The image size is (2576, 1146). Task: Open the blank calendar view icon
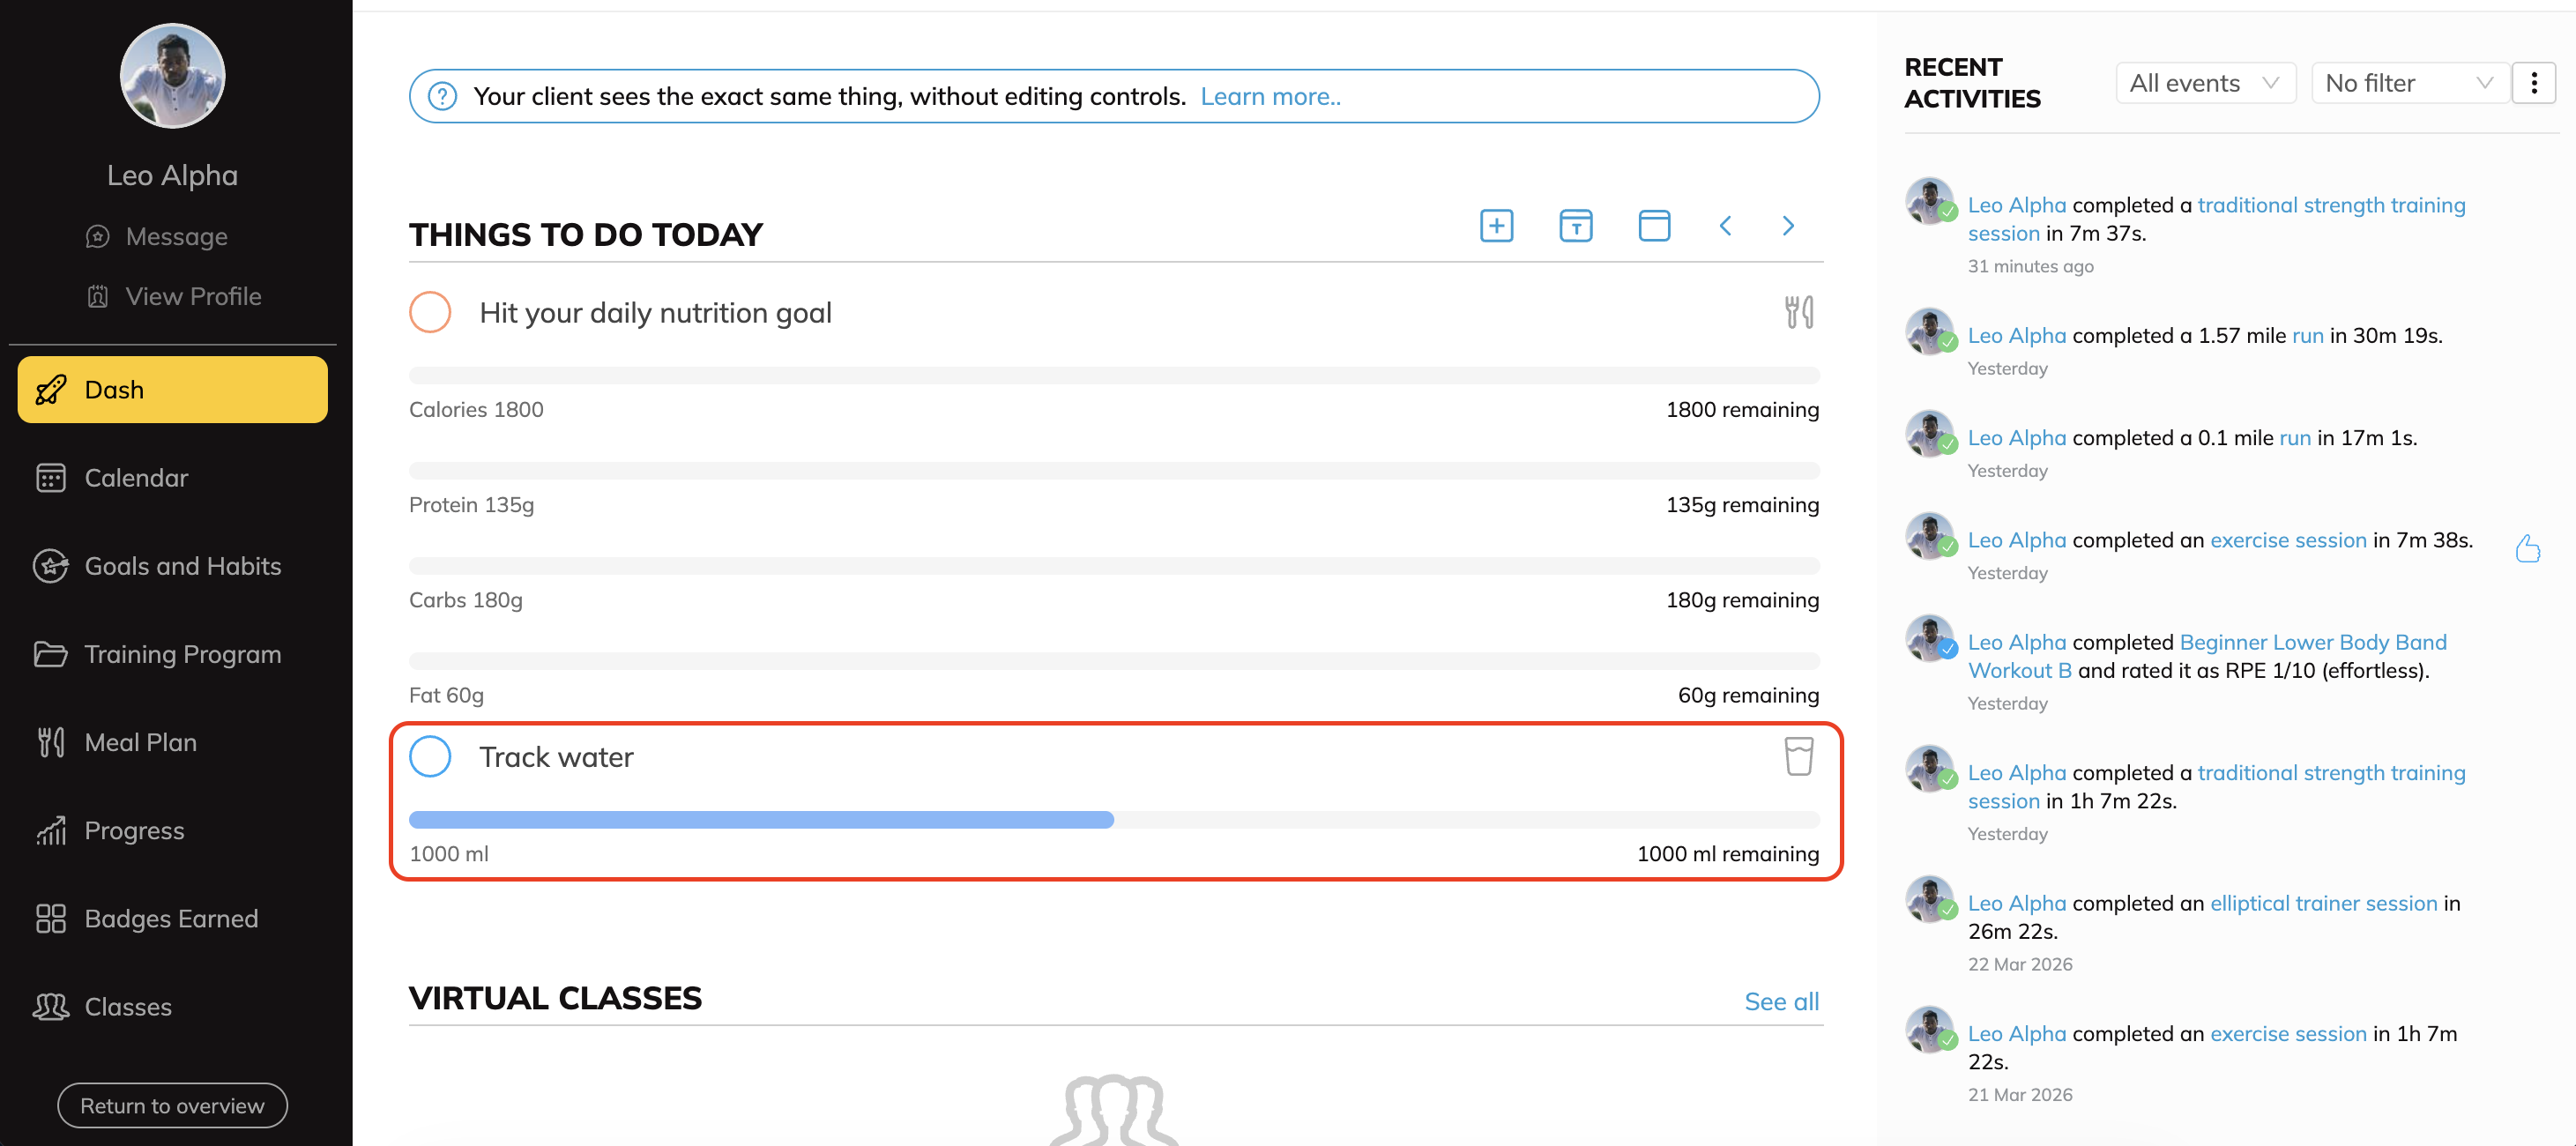[x=1653, y=225]
